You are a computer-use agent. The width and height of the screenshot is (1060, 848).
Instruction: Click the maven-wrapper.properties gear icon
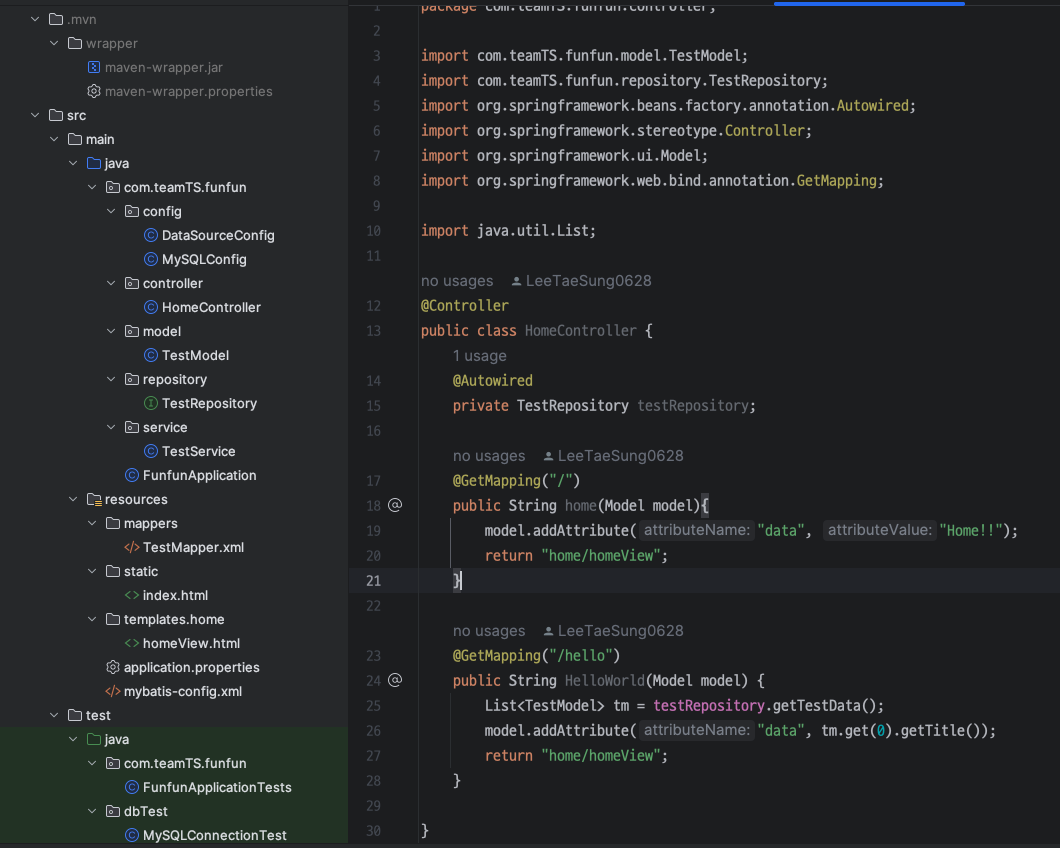click(x=94, y=91)
